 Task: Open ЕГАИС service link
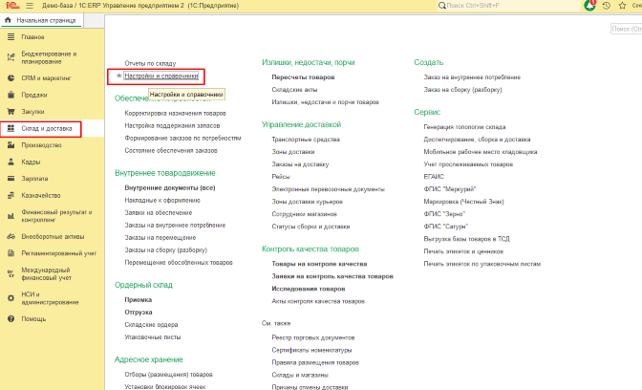[x=434, y=176]
